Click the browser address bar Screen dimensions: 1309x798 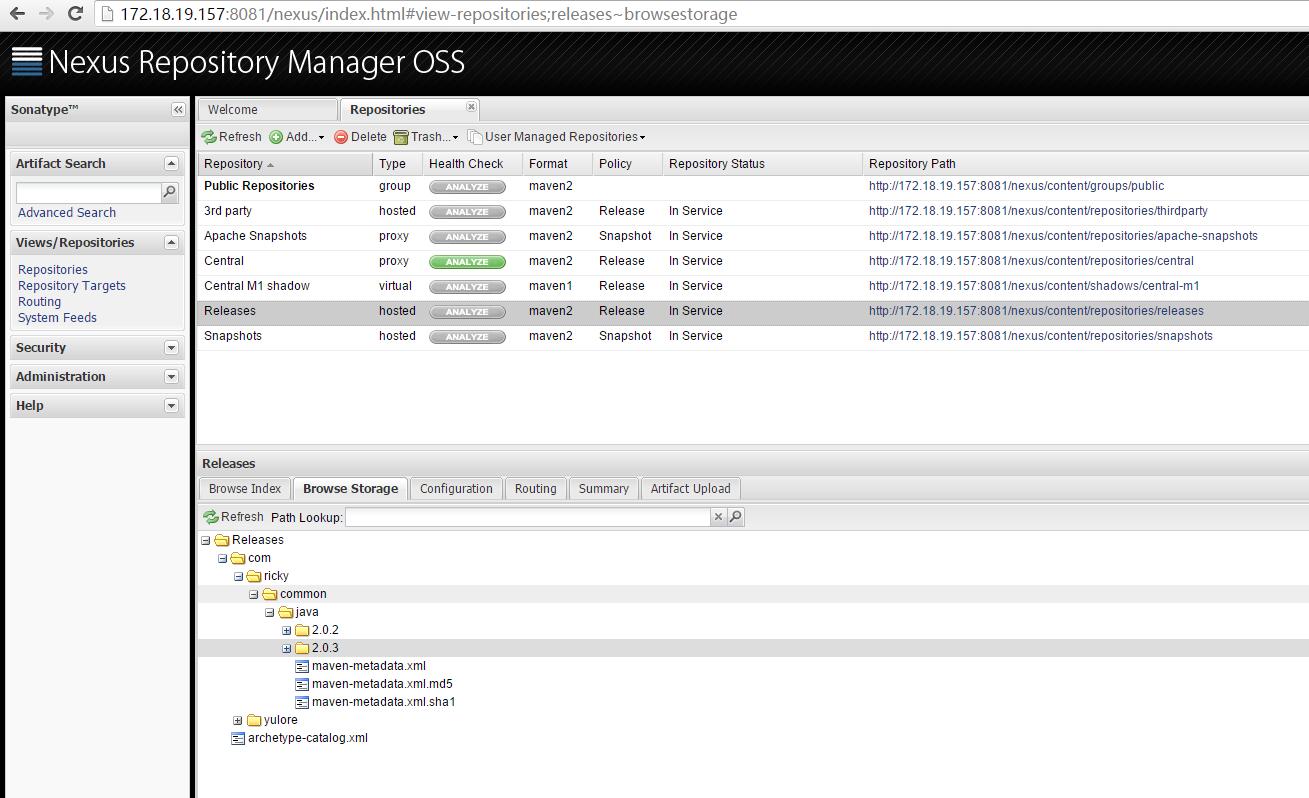700,14
